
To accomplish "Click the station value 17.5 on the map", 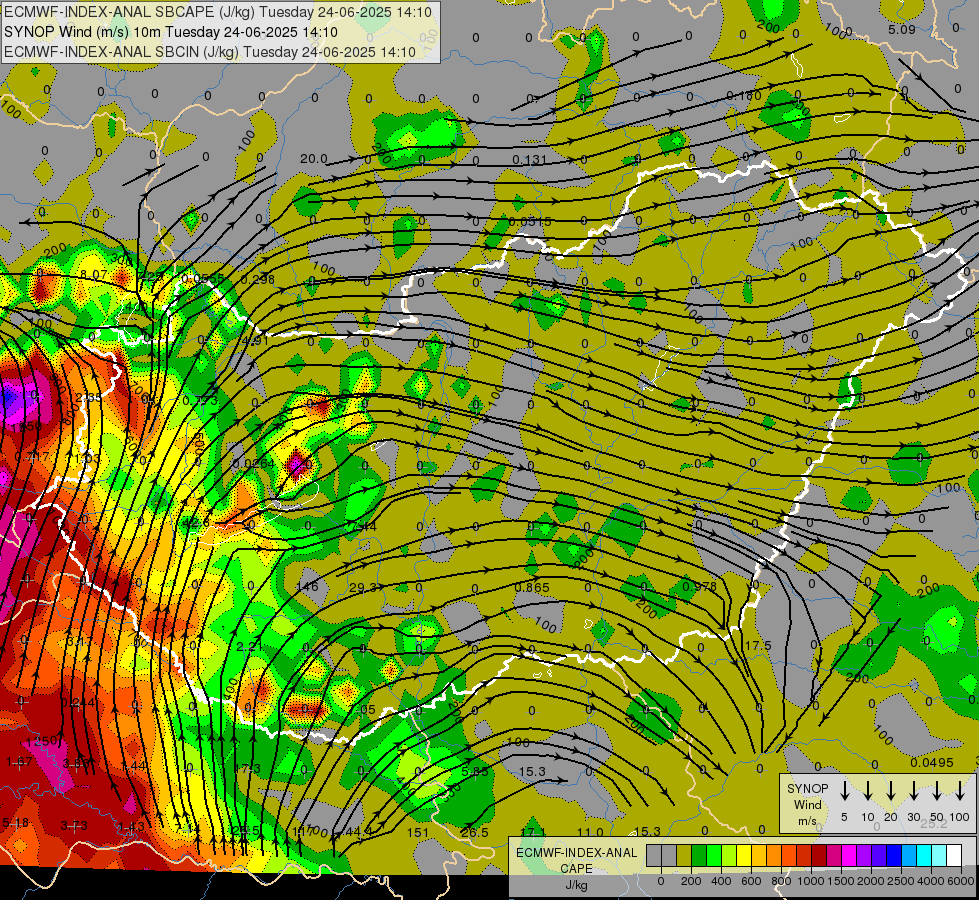I will pyautogui.click(x=758, y=645).
